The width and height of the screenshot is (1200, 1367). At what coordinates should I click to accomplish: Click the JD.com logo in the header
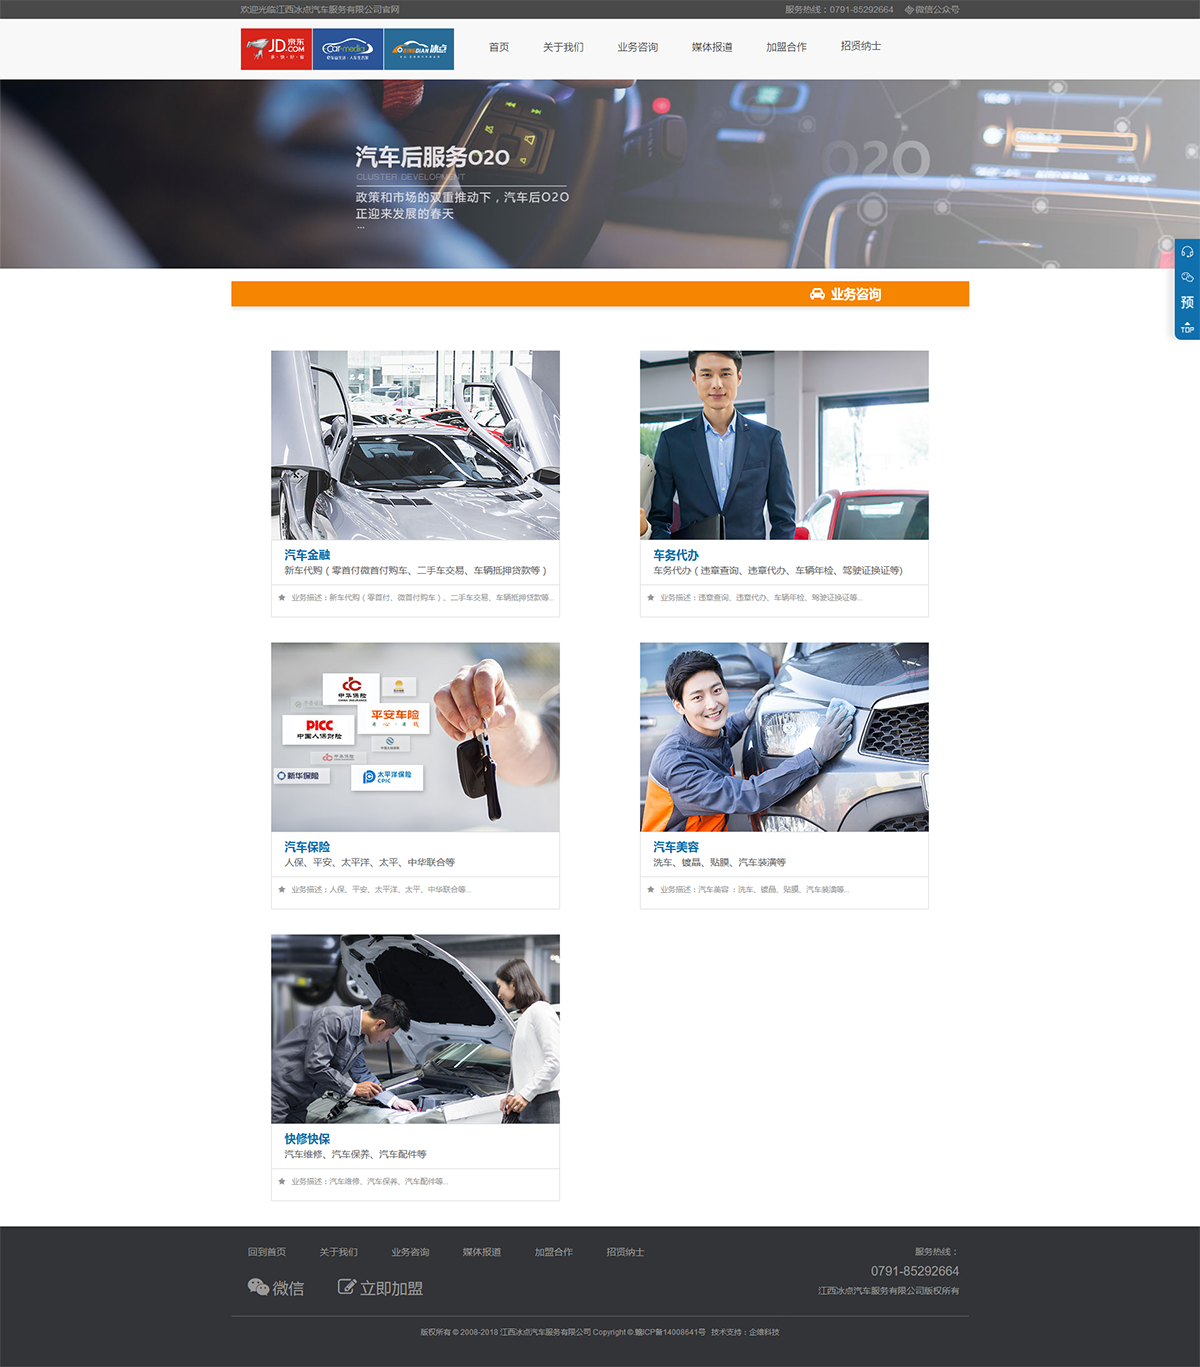[276, 49]
